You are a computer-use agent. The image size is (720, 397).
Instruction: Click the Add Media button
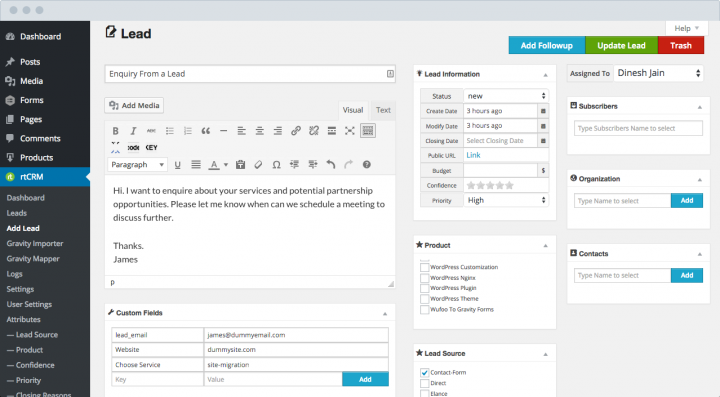click(134, 106)
